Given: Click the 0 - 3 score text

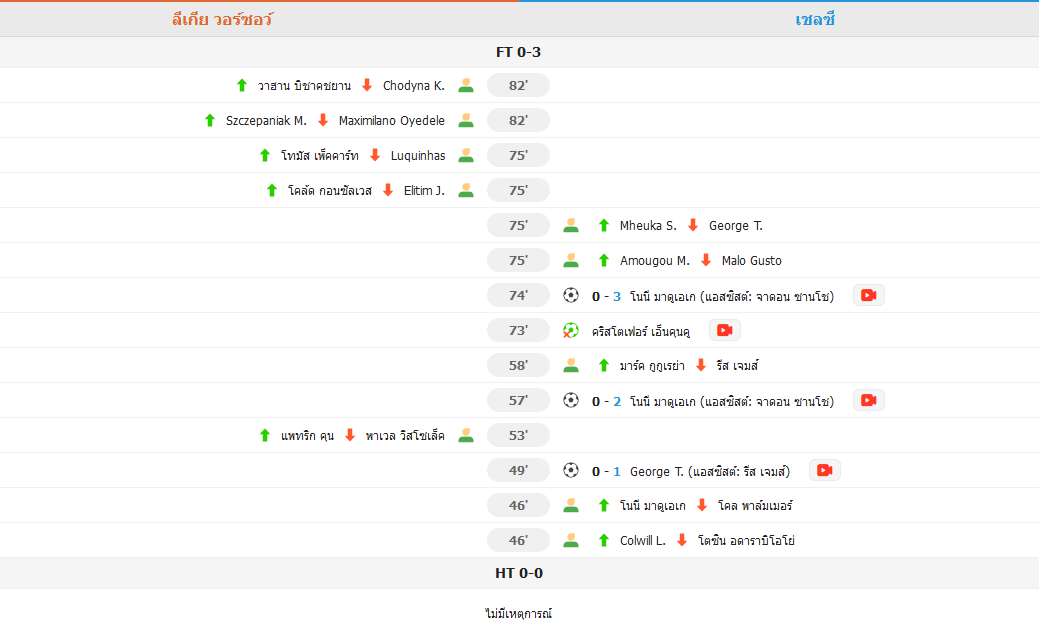Looking at the screenshot, I should (x=606, y=296).
